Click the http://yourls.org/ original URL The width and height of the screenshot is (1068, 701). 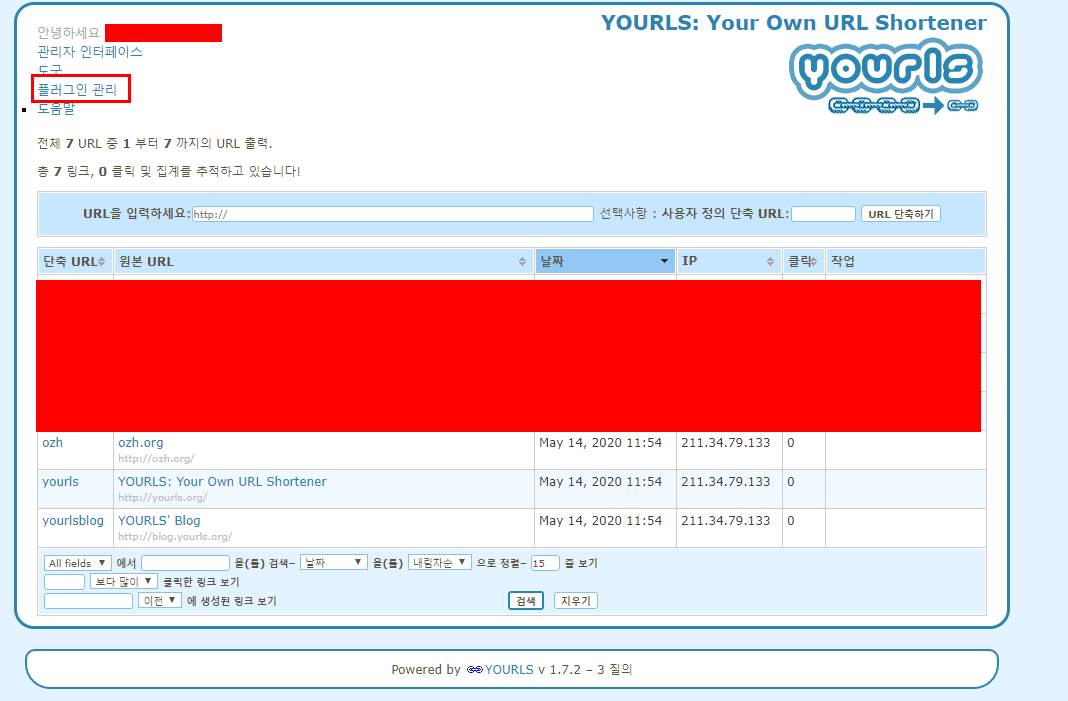pyautogui.click(x=162, y=498)
